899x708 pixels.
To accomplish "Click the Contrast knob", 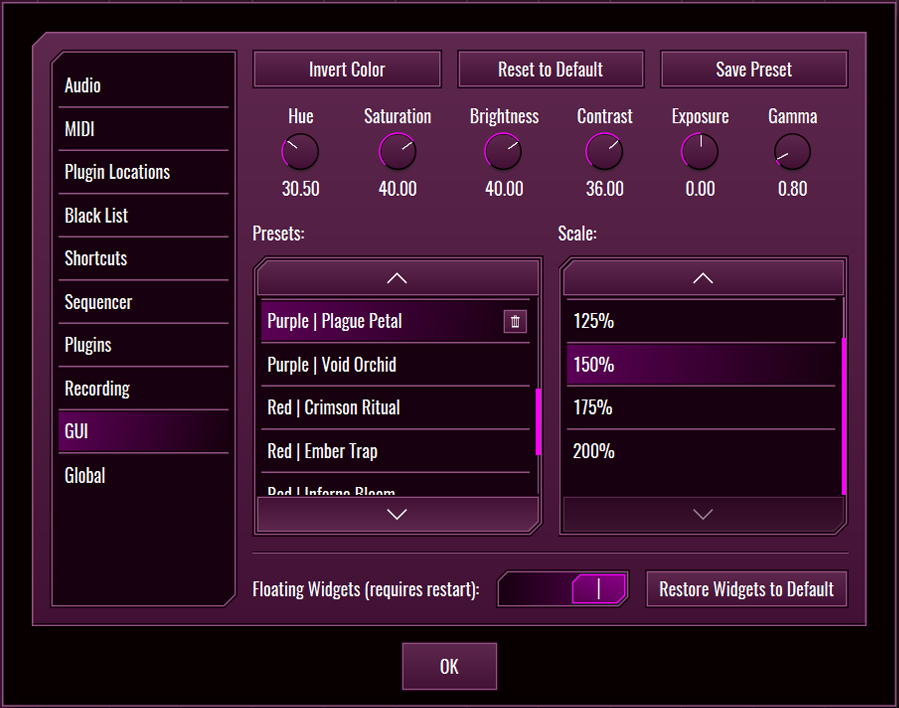I will pyautogui.click(x=604, y=152).
